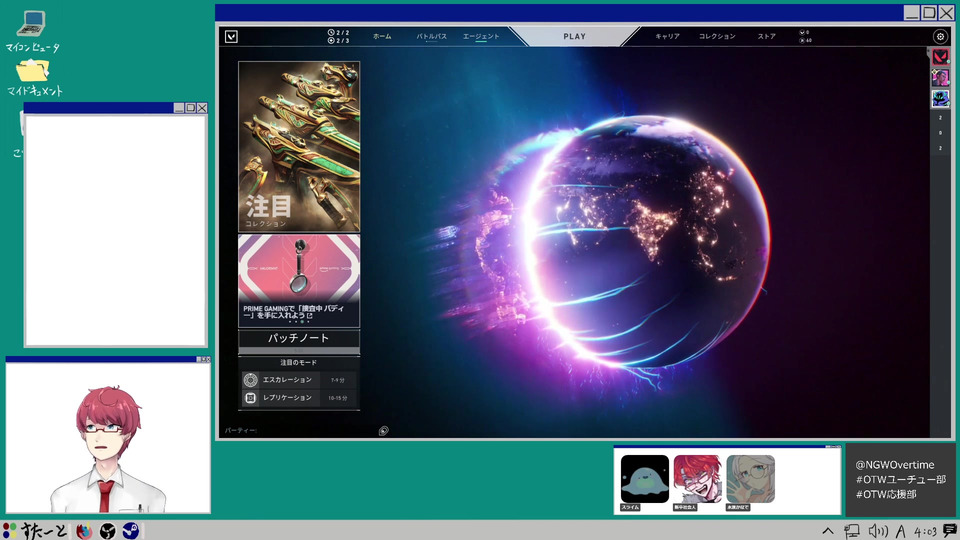Click the 注目のモード heading
960x540 pixels.
[x=299, y=362]
